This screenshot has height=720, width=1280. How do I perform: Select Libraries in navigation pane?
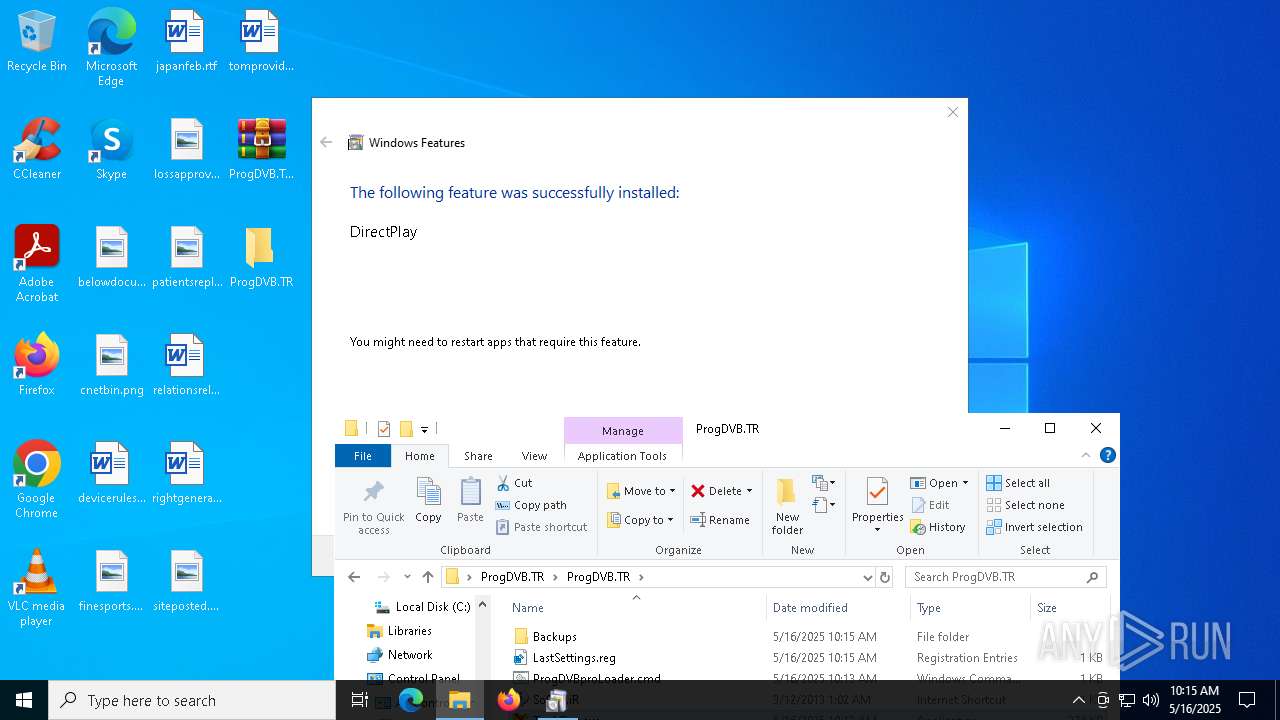(x=399, y=630)
